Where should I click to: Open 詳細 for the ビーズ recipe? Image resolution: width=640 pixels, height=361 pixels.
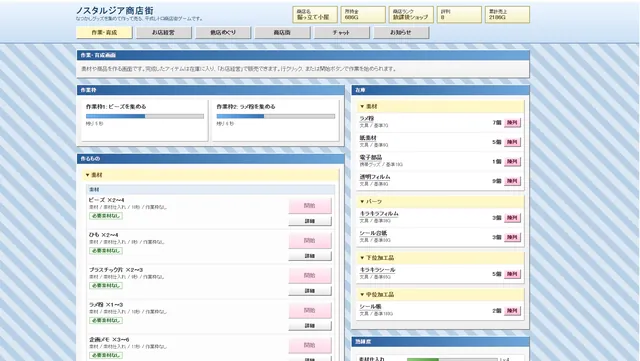click(x=310, y=221)
